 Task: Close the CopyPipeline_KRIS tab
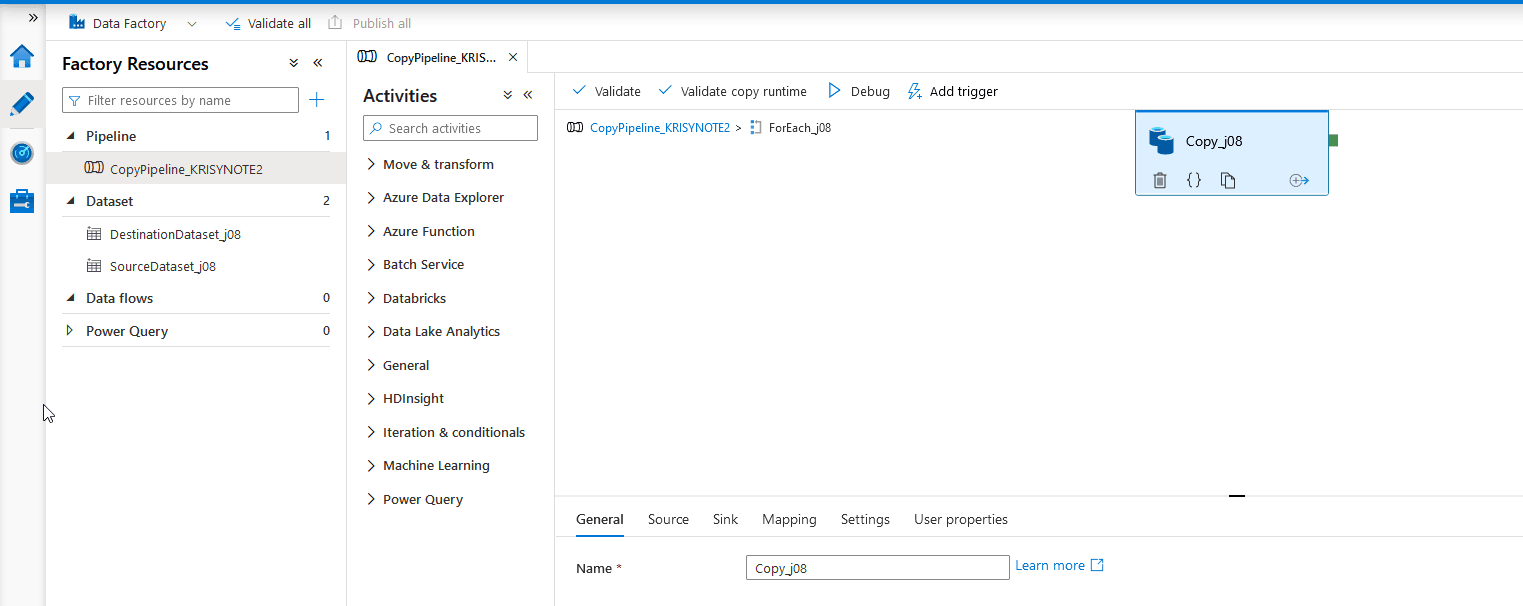point(513,57)
